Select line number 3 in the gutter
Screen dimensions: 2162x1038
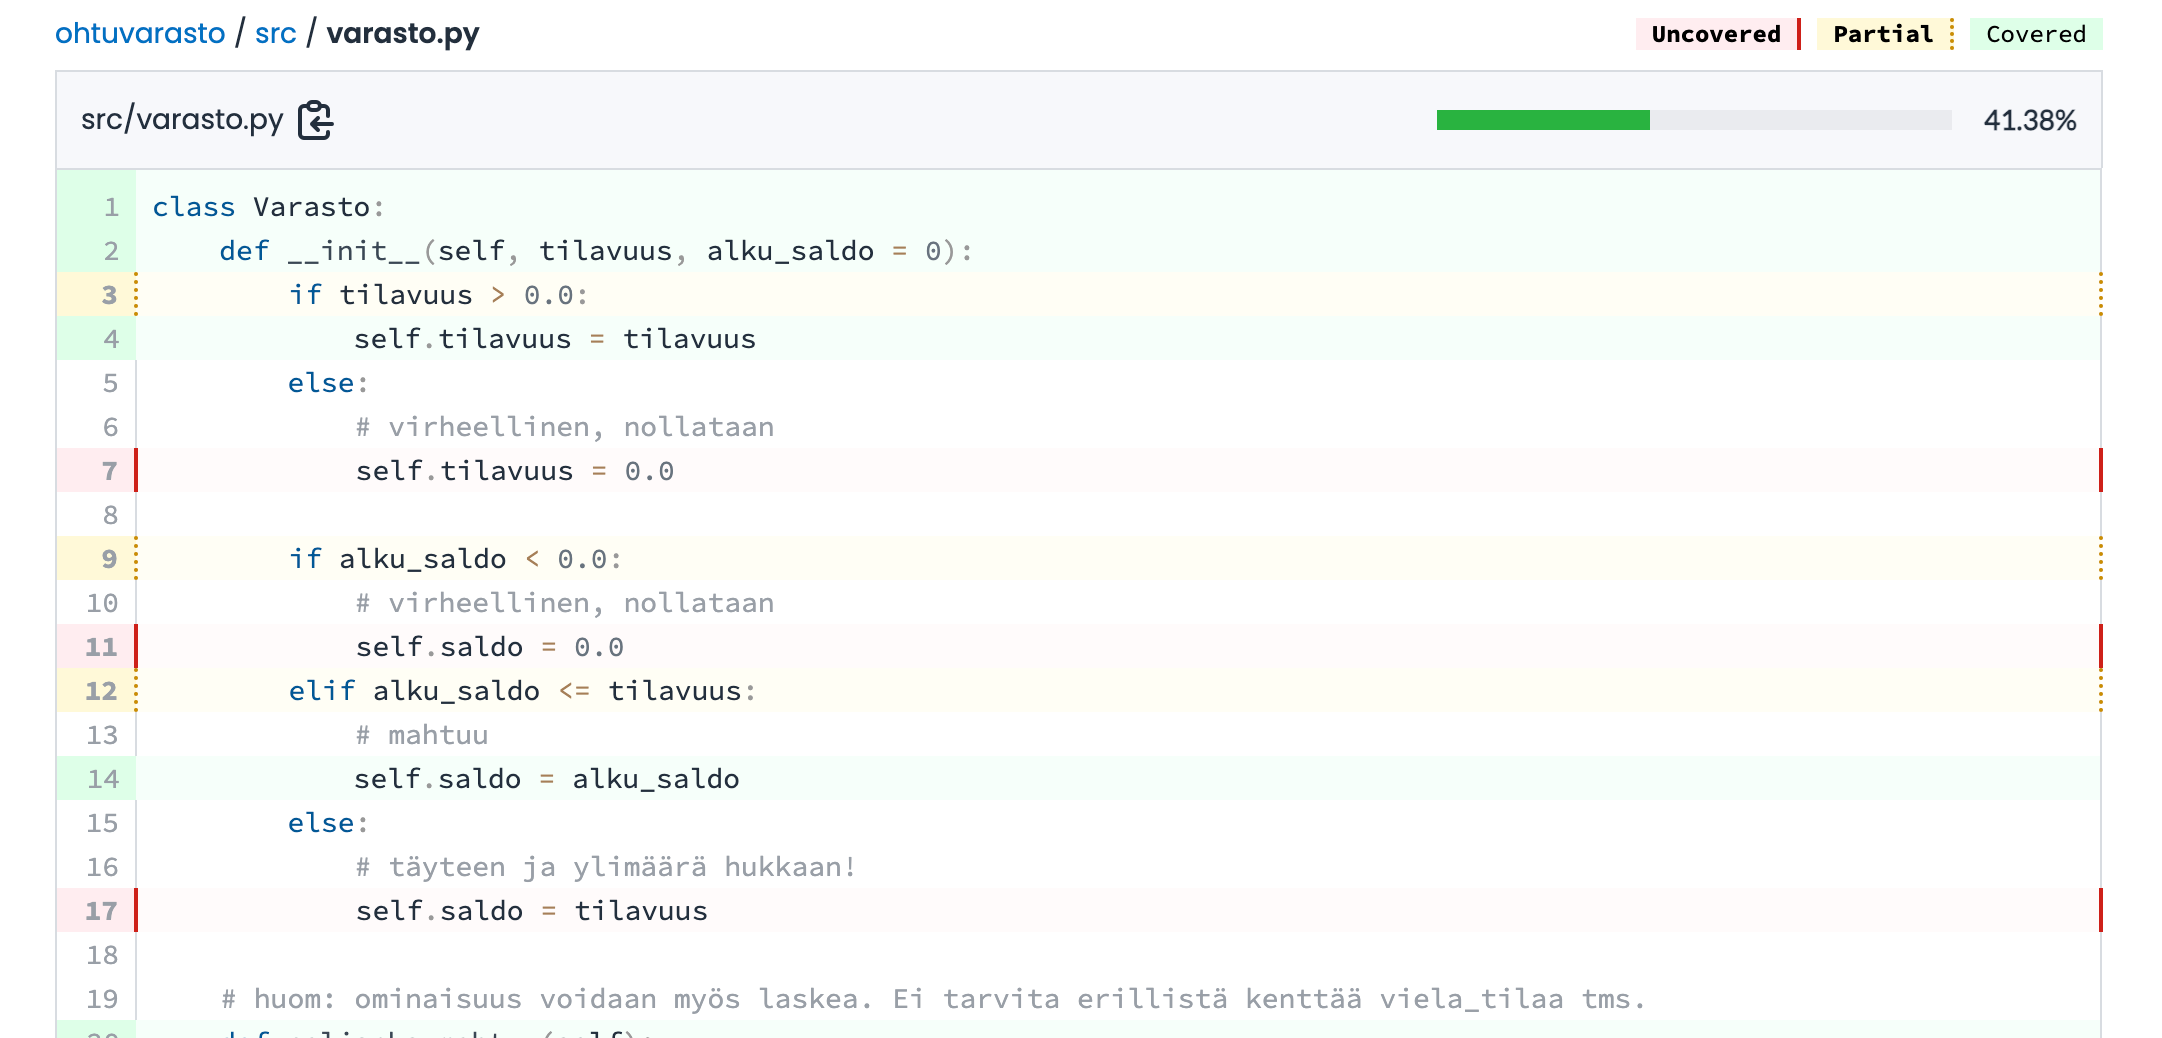point(109,295)
